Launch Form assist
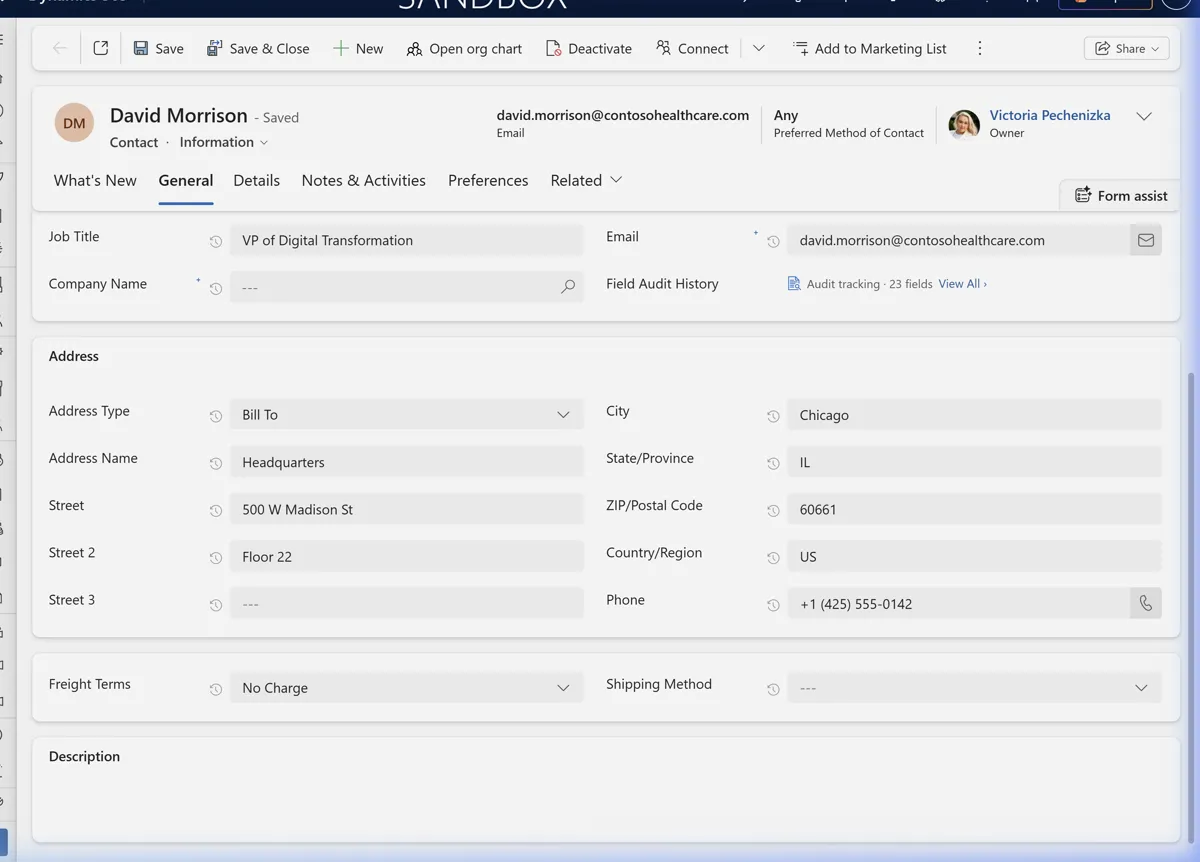Screen dimensions: 1200x862 click(x=1120, y=195)
